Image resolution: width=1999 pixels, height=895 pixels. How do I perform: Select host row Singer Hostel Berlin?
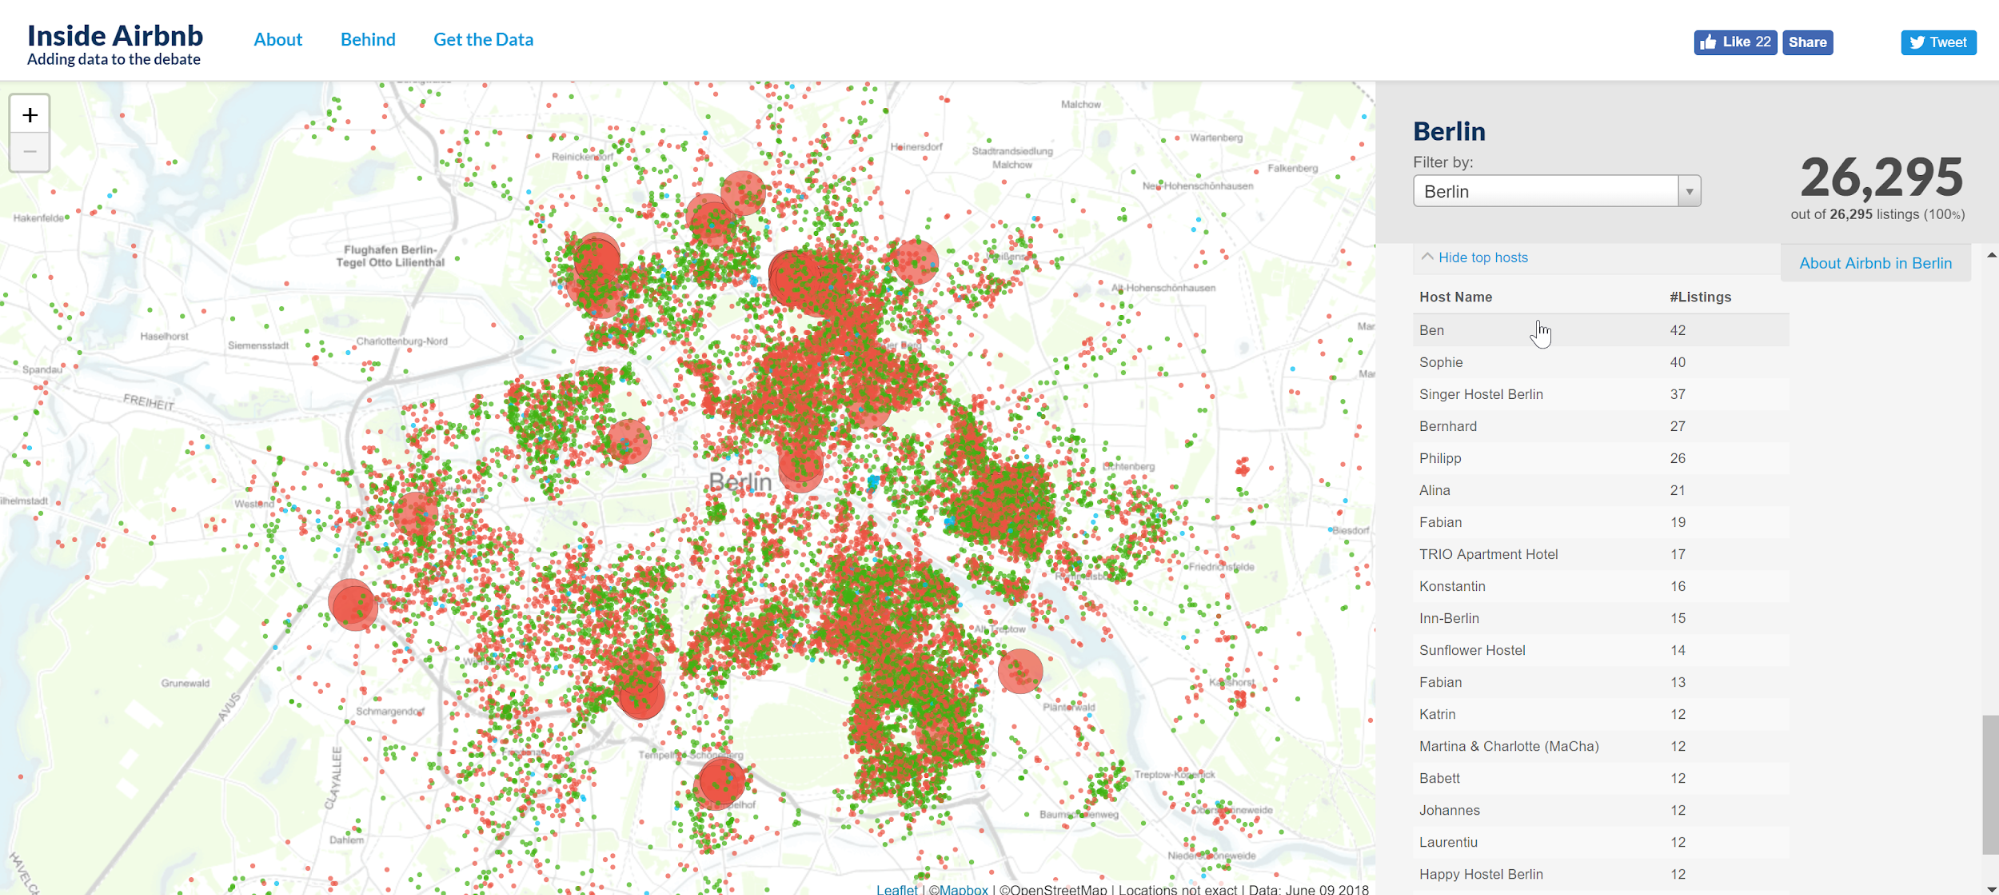(1601, 394)
